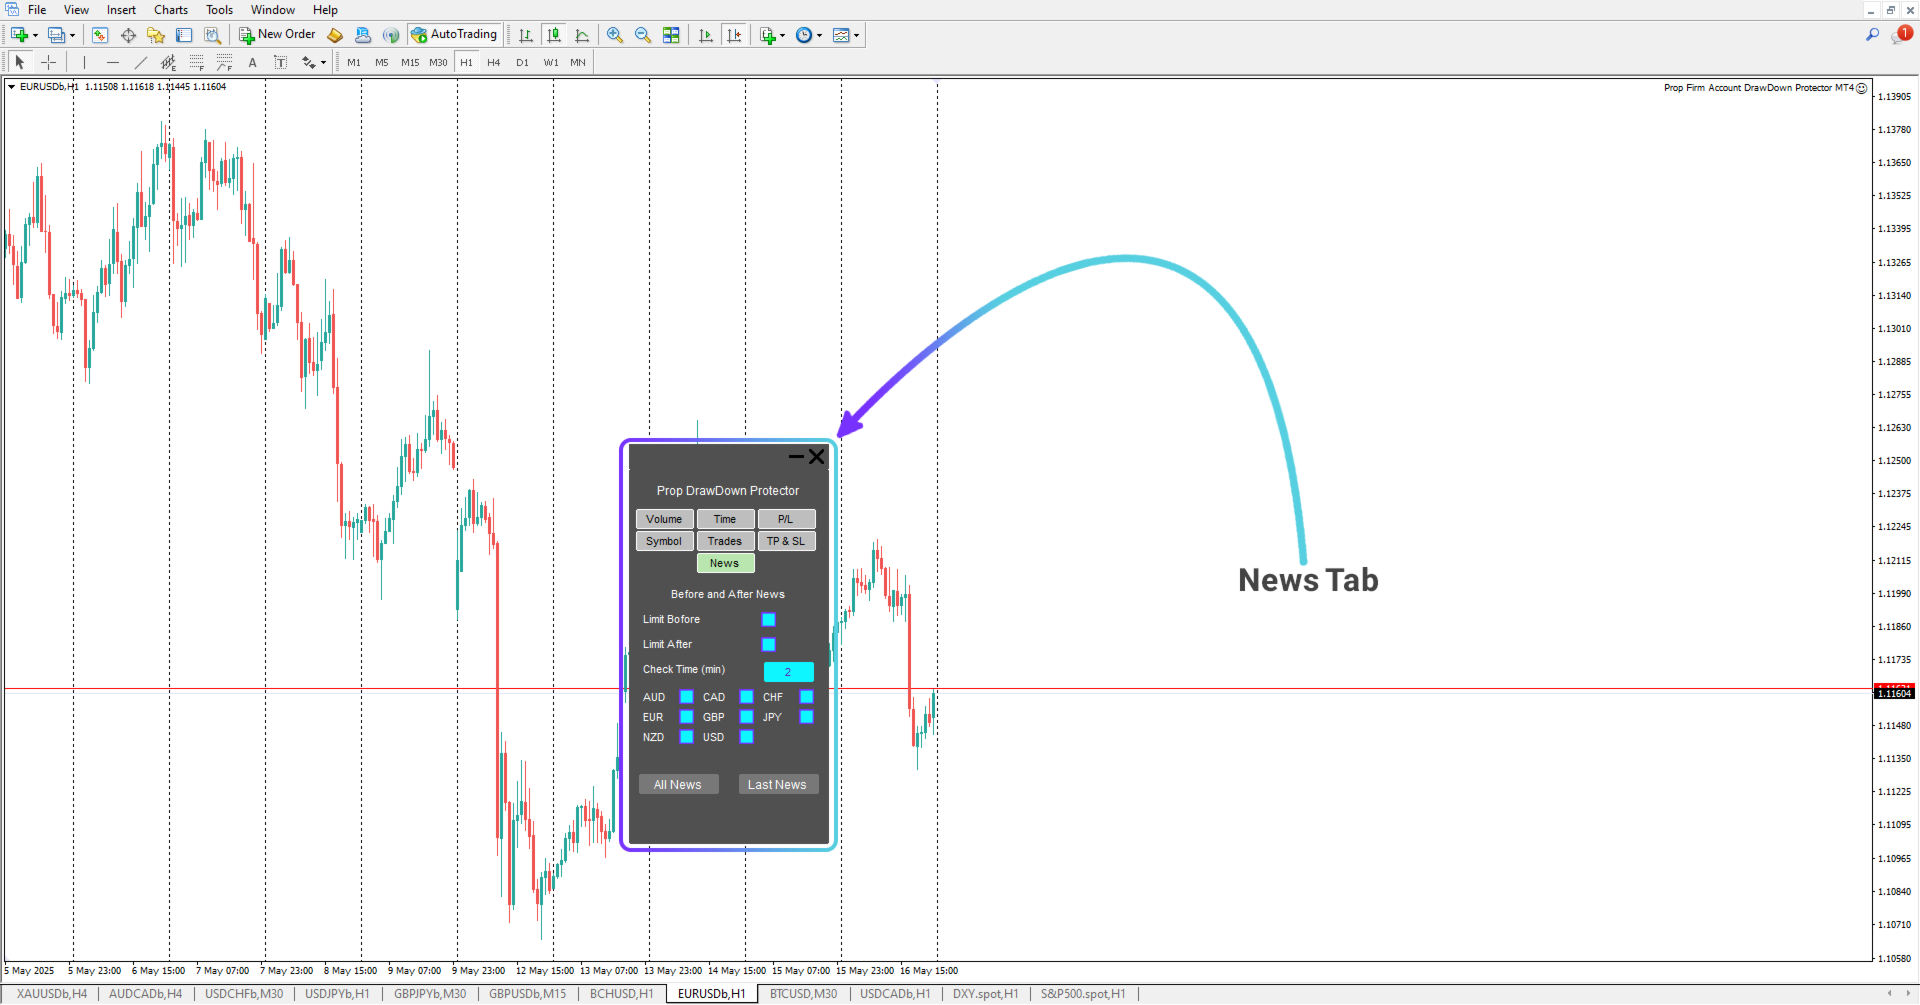Tile the open chart windows
This screenshot has height=1005, width=1920.
(672, 35)
